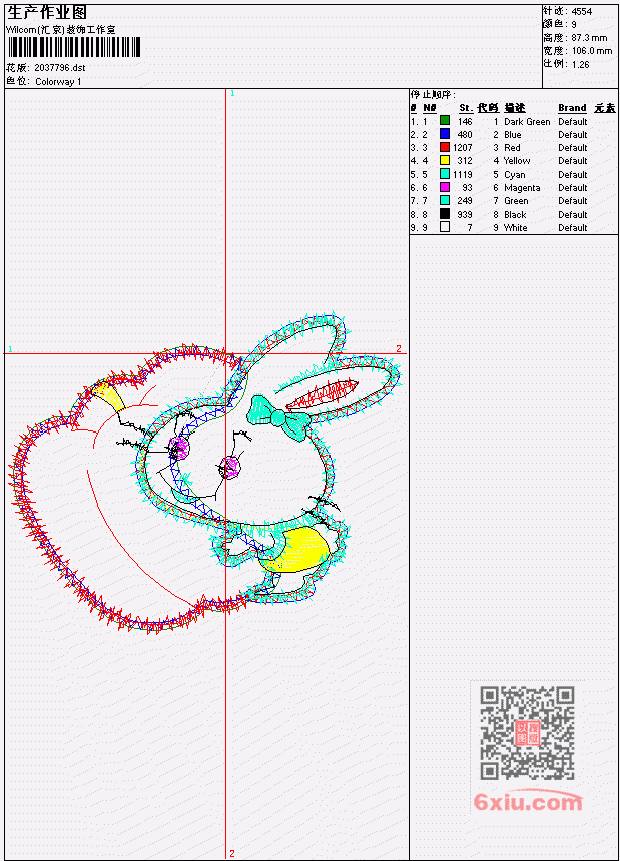Click the "St." column header
This screenshot has height=861, width=620.
point(466,108)
